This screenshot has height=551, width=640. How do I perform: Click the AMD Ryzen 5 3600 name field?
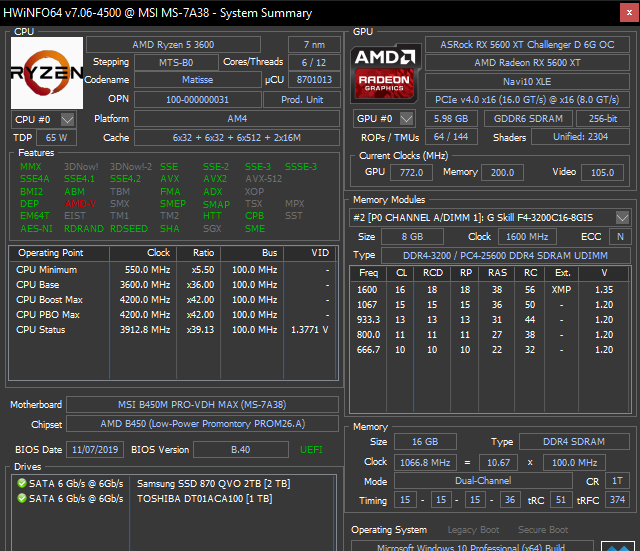pos(173,44)
